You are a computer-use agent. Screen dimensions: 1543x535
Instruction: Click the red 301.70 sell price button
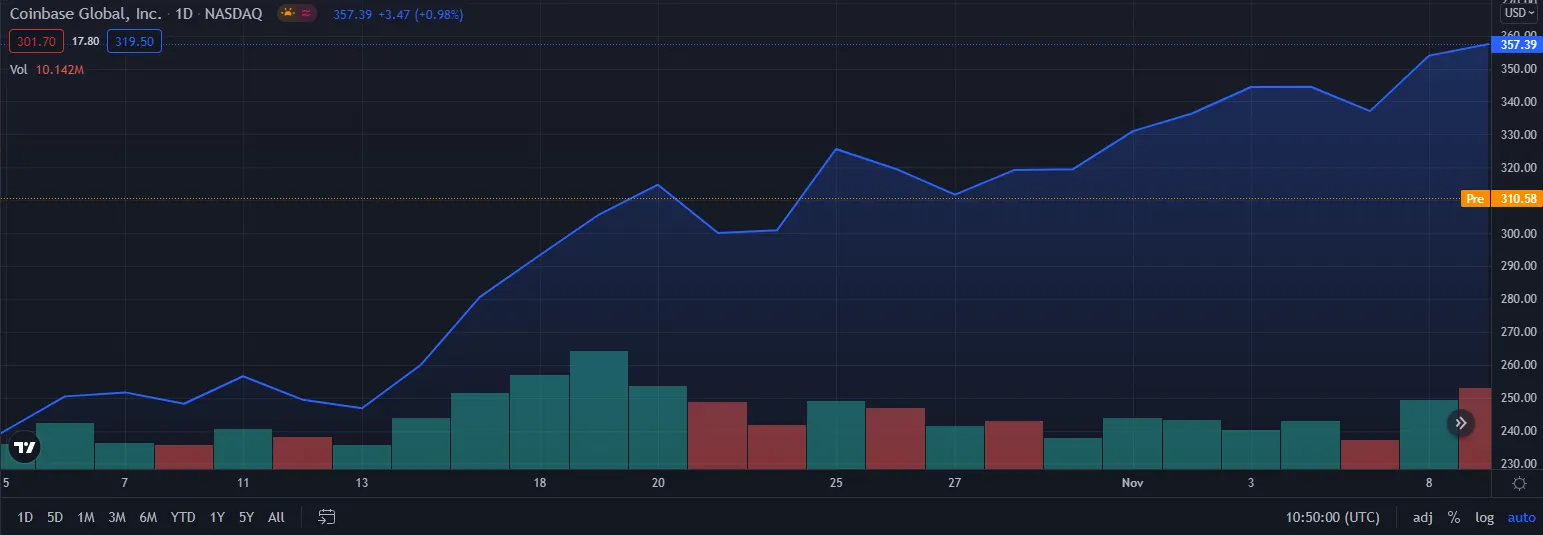coord(37,41)
